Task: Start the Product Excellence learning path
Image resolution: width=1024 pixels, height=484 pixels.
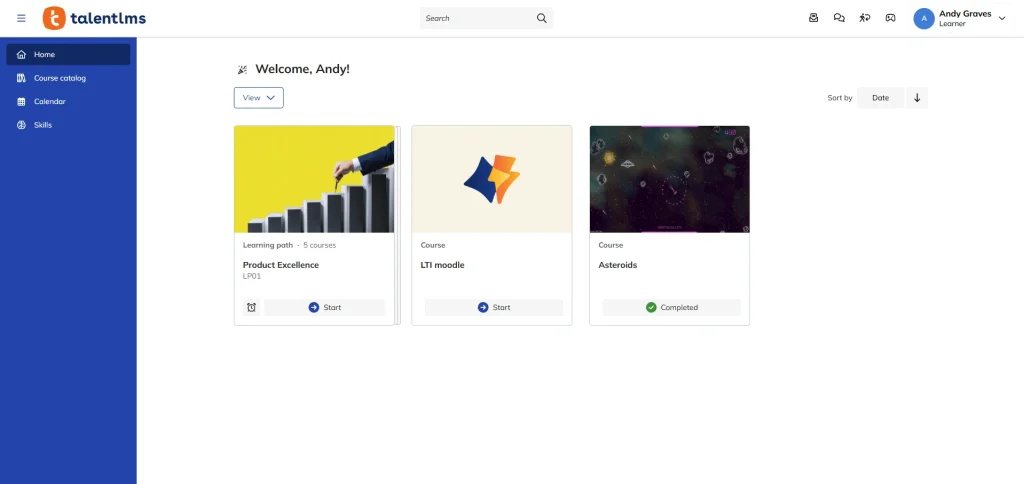Action: pyautogui.click(x=324, y=307)
